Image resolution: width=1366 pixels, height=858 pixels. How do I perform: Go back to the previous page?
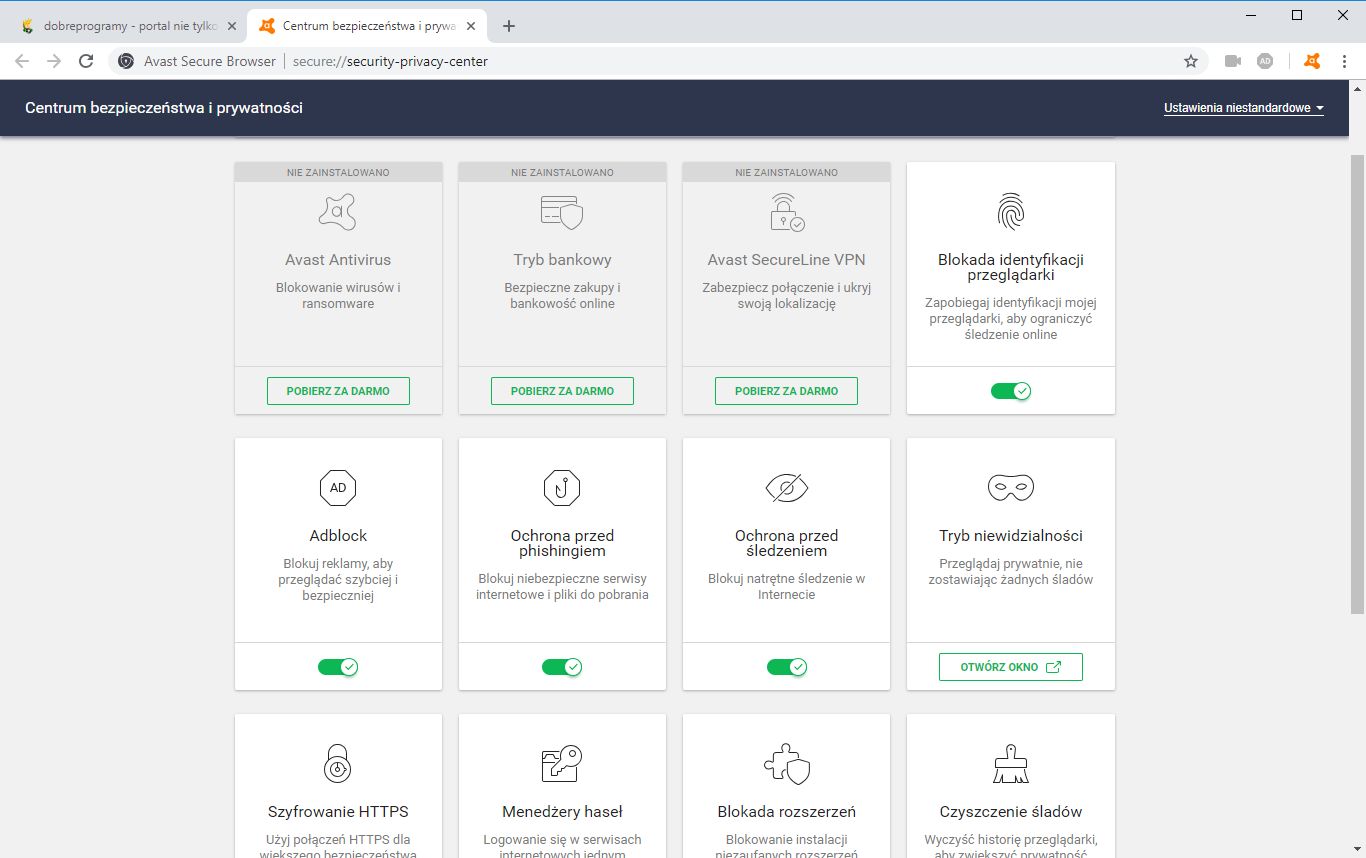pos(22,61)
